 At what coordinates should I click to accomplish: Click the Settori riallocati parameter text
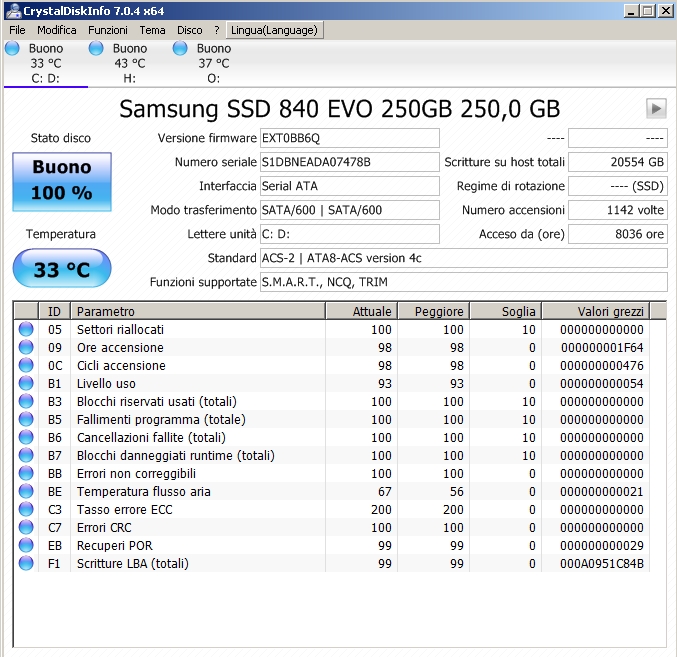click(x=120, y=329)
